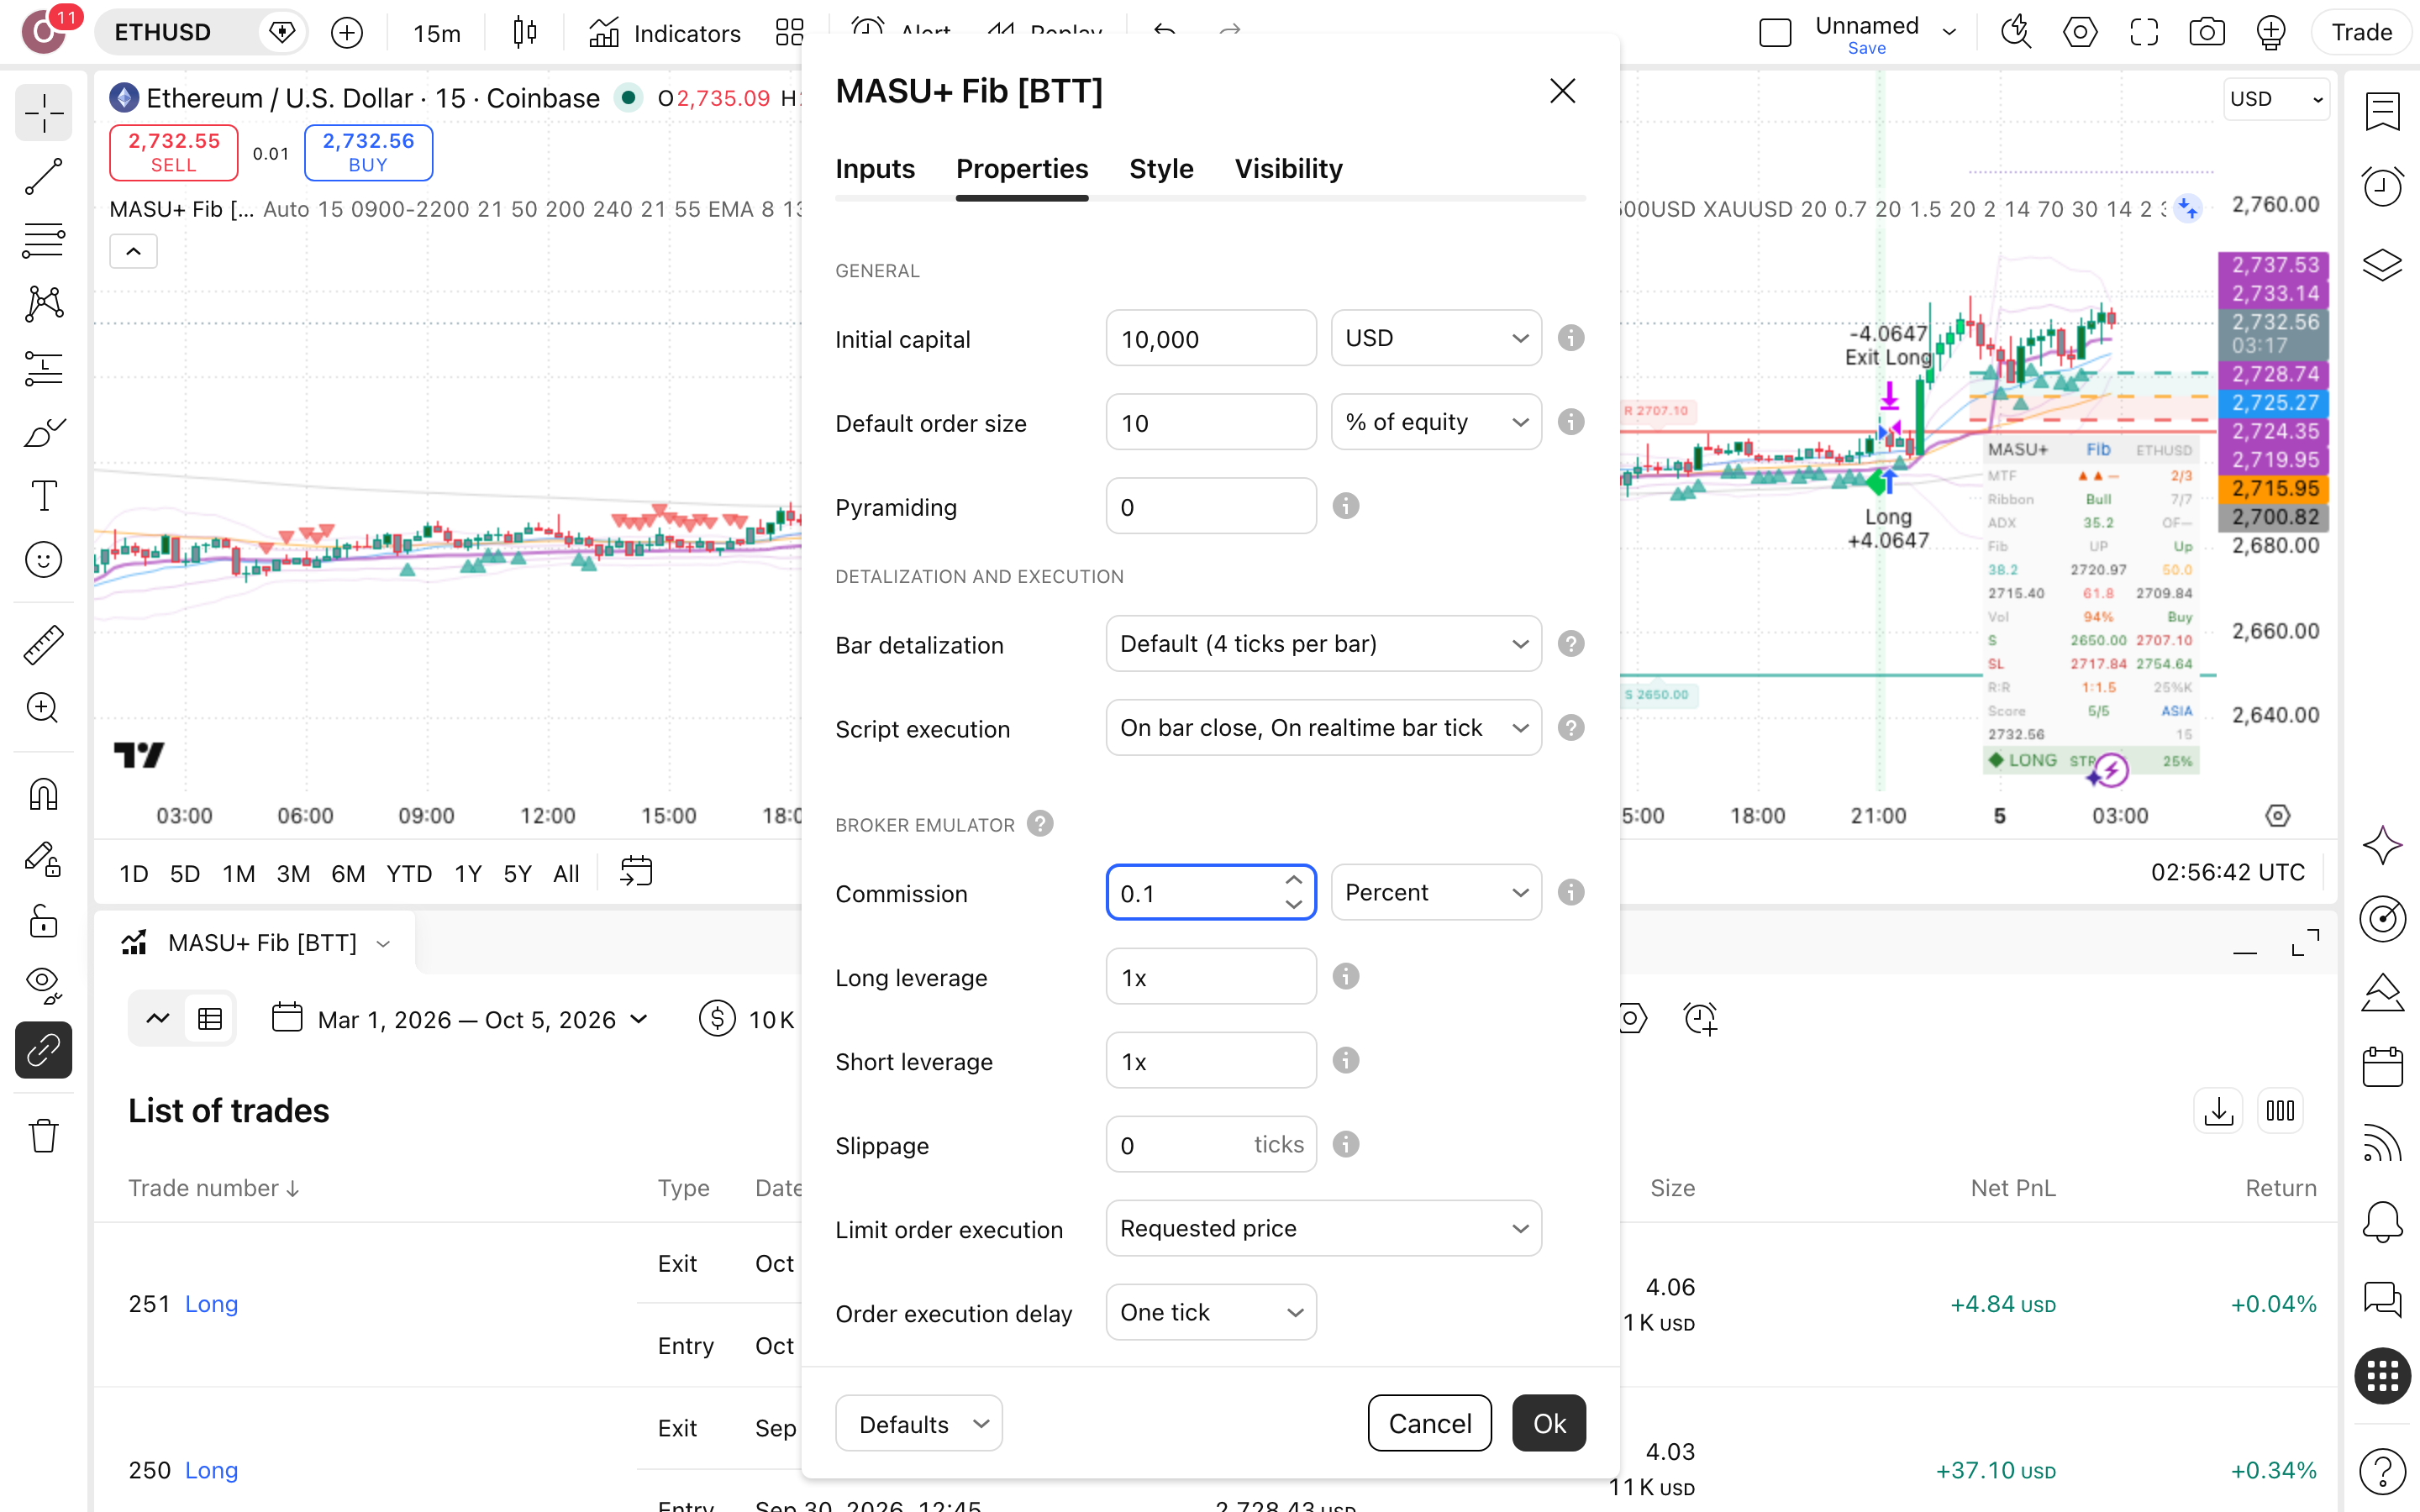Image resolution: width=2420 pixels, height=1512 pixels.
Task: Activate the zoom in tool
Action: [44, 708]
